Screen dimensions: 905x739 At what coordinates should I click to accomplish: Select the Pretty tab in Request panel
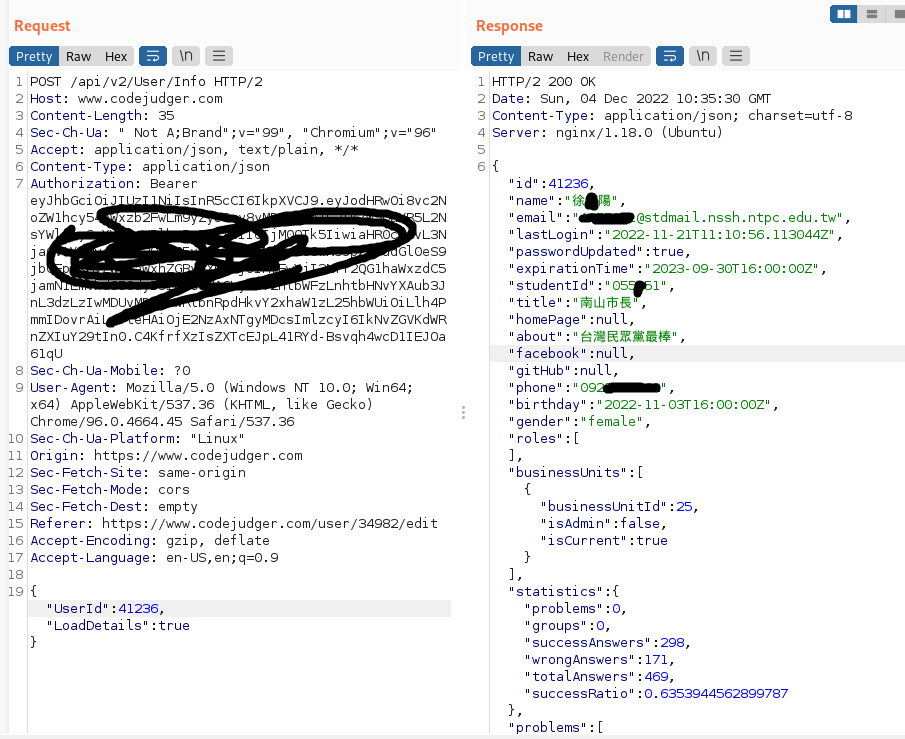(34, 57)
